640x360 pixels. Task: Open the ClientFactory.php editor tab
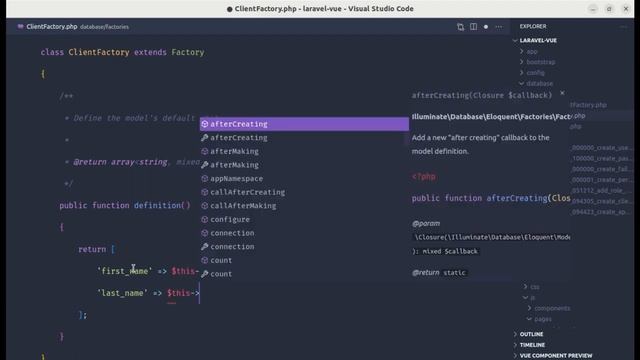(x=51, y=27)
